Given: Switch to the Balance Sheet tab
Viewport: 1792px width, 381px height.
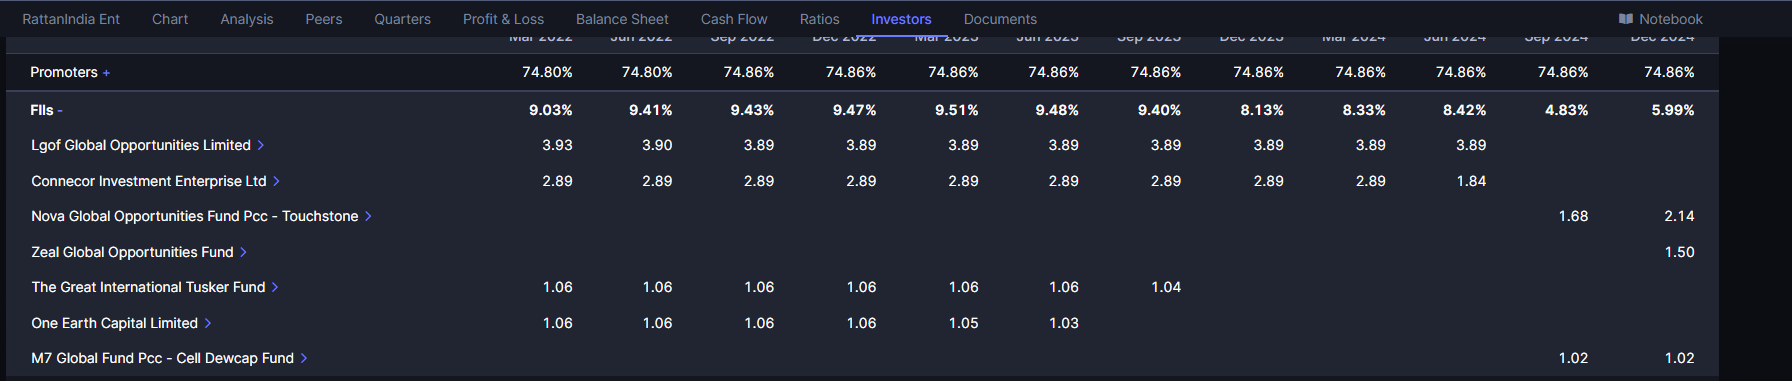Looking at the screenshot, I should pos(622,19).
